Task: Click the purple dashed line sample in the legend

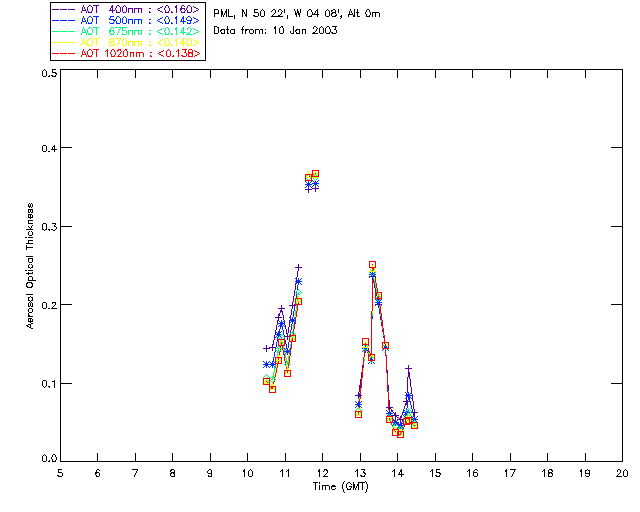Action: (64, 9)
